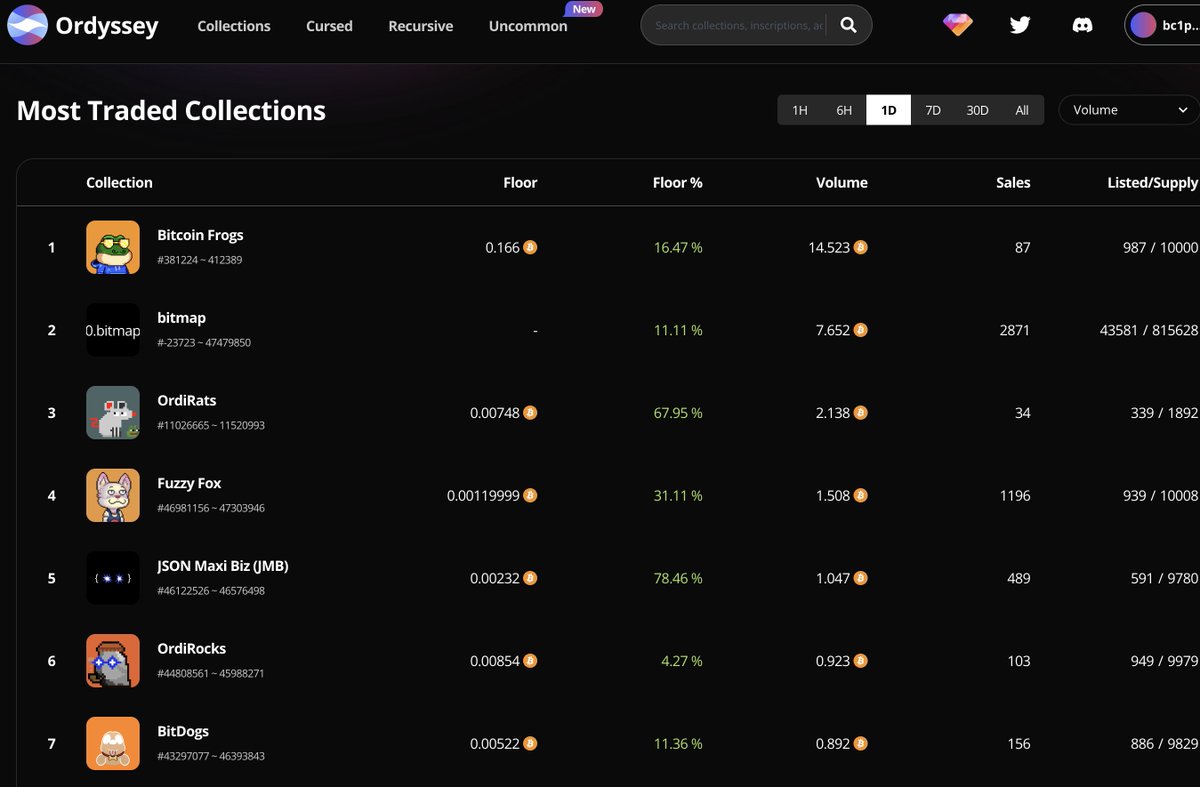Open the Bitcoin Frogs collection link
1200x787 pixels.
point(200,235)
